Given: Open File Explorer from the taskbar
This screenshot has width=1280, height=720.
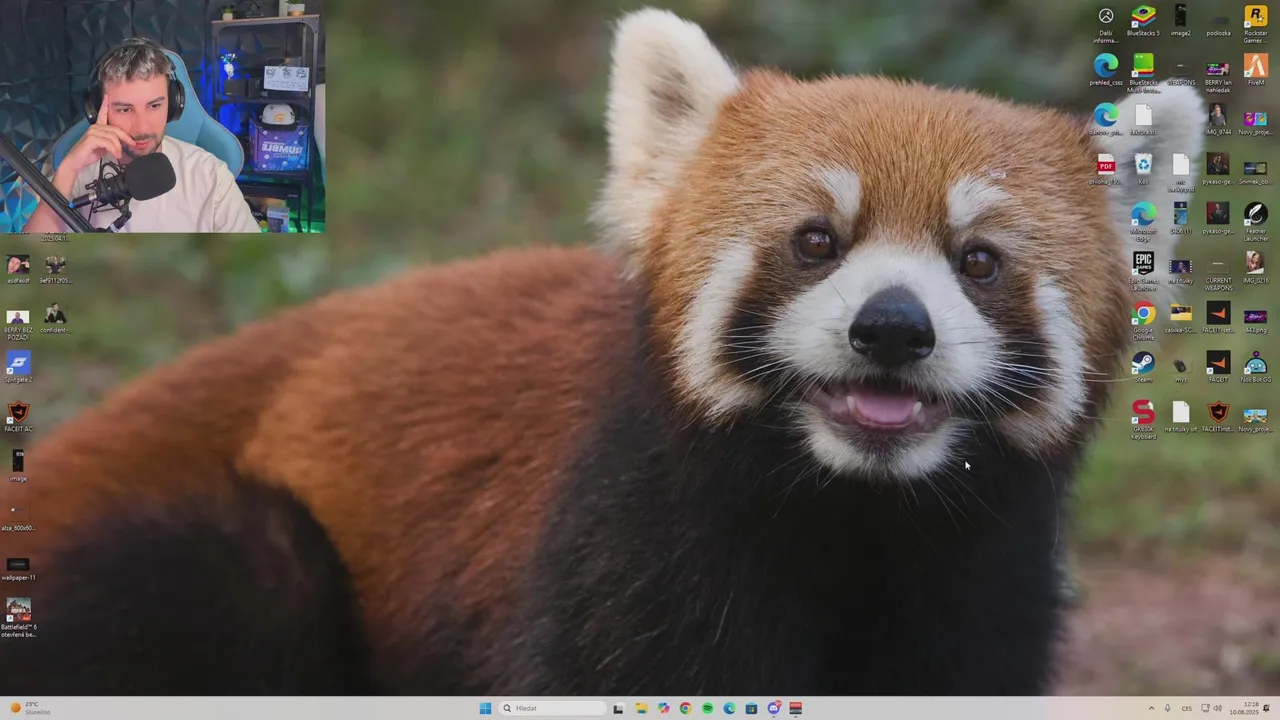Looking at the screenshot, I should [641, 708].
